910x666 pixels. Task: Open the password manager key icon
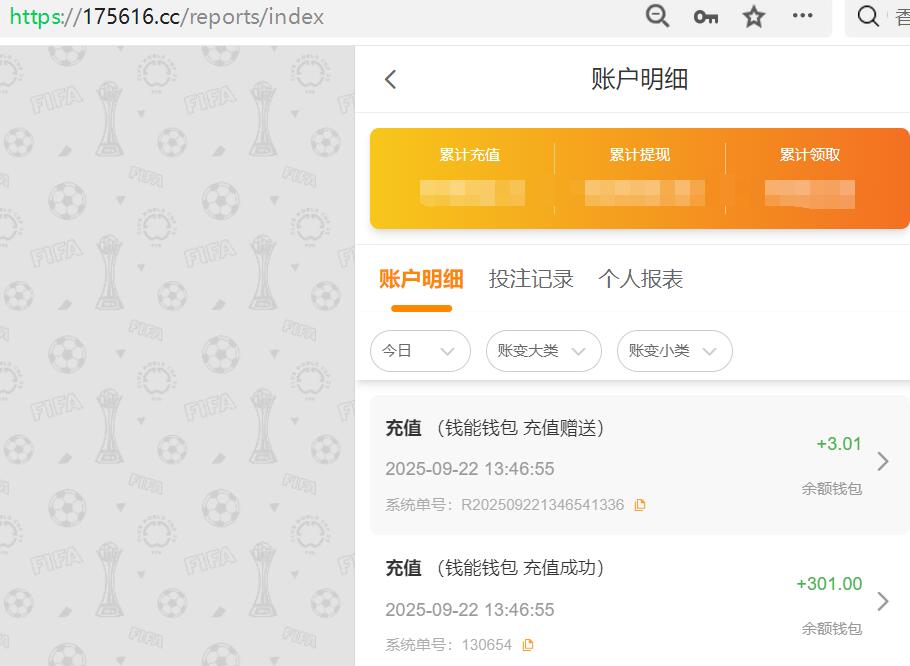click(705, 17)
